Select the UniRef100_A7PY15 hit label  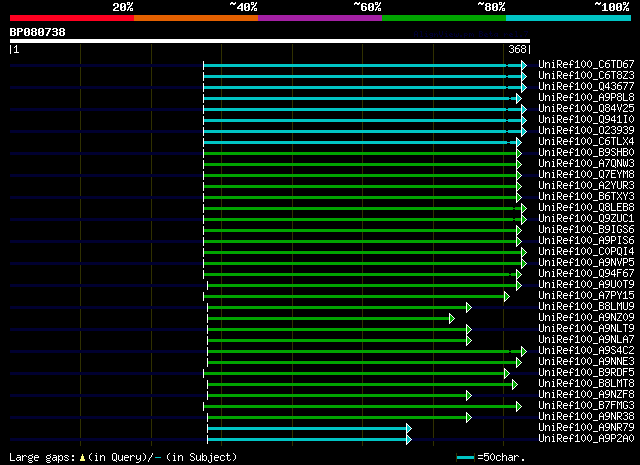click(x=586, y=296)
